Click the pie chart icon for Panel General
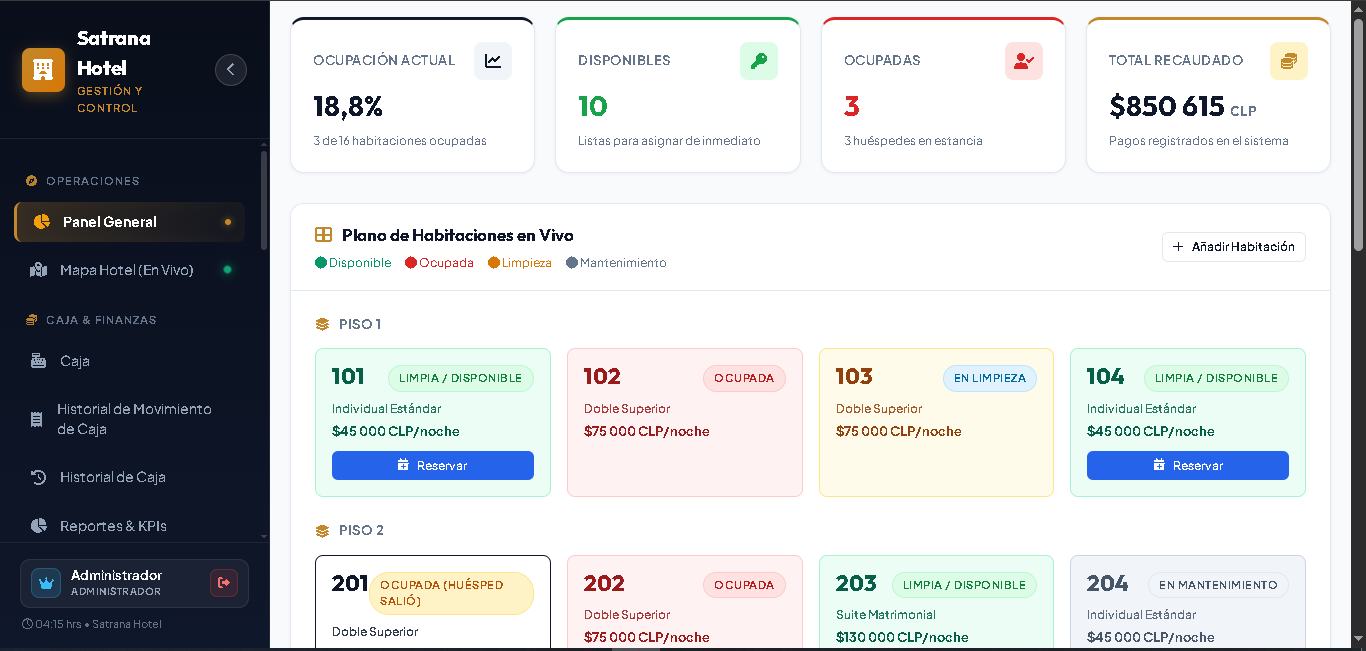Viewport: 1366px width, 651px height. [x=42, y=222]
